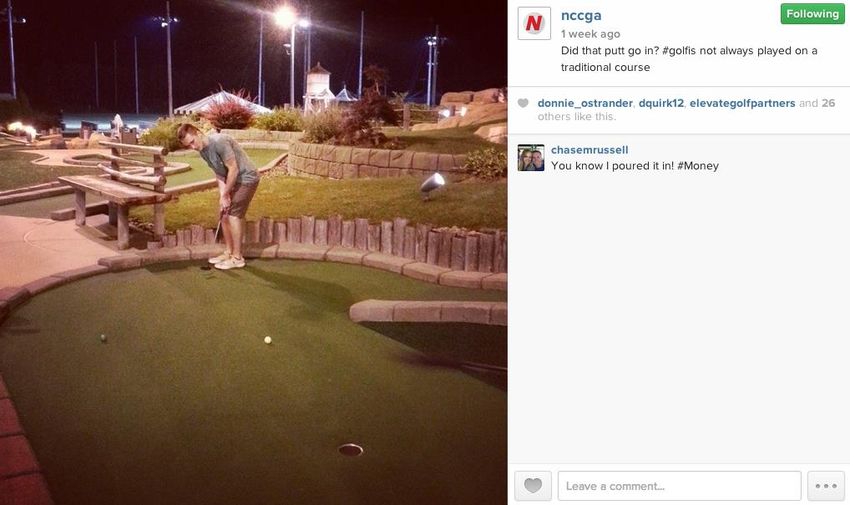This screenshot has height=505, width=850.
Task: Open elevategolfpartners profile link
Action: [742, 103]
